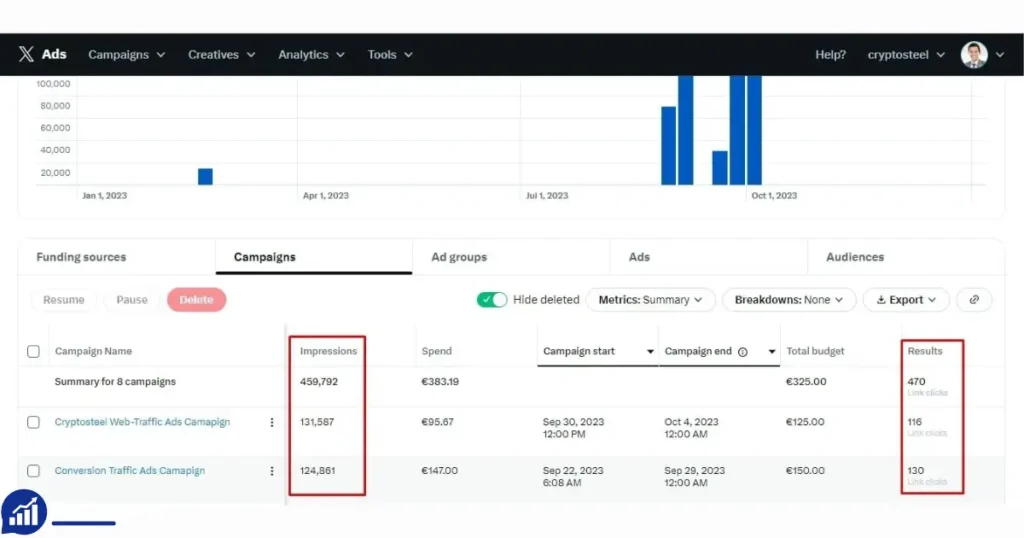Click the X Ads logo
Screen dimensions: 1024x538
[x=42, y=54]
